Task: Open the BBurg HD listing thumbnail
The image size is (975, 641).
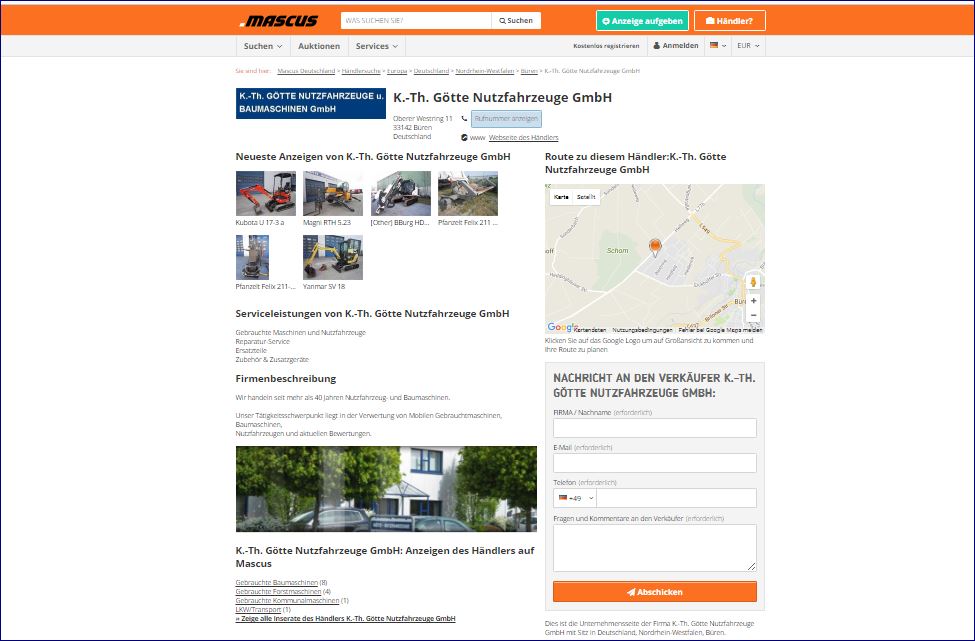Action: [400, 193]
